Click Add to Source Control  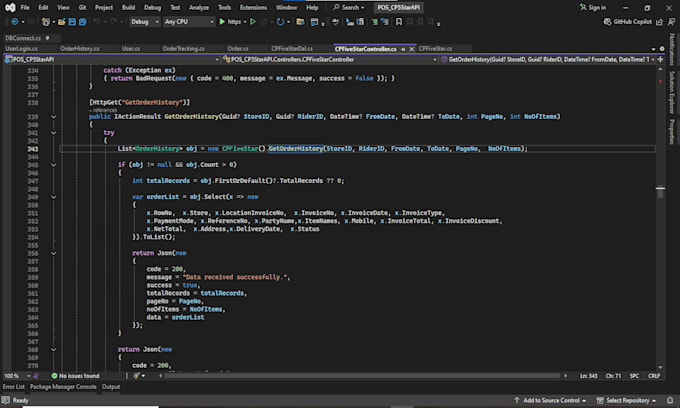pyautogui.click(x=550, y=400)
